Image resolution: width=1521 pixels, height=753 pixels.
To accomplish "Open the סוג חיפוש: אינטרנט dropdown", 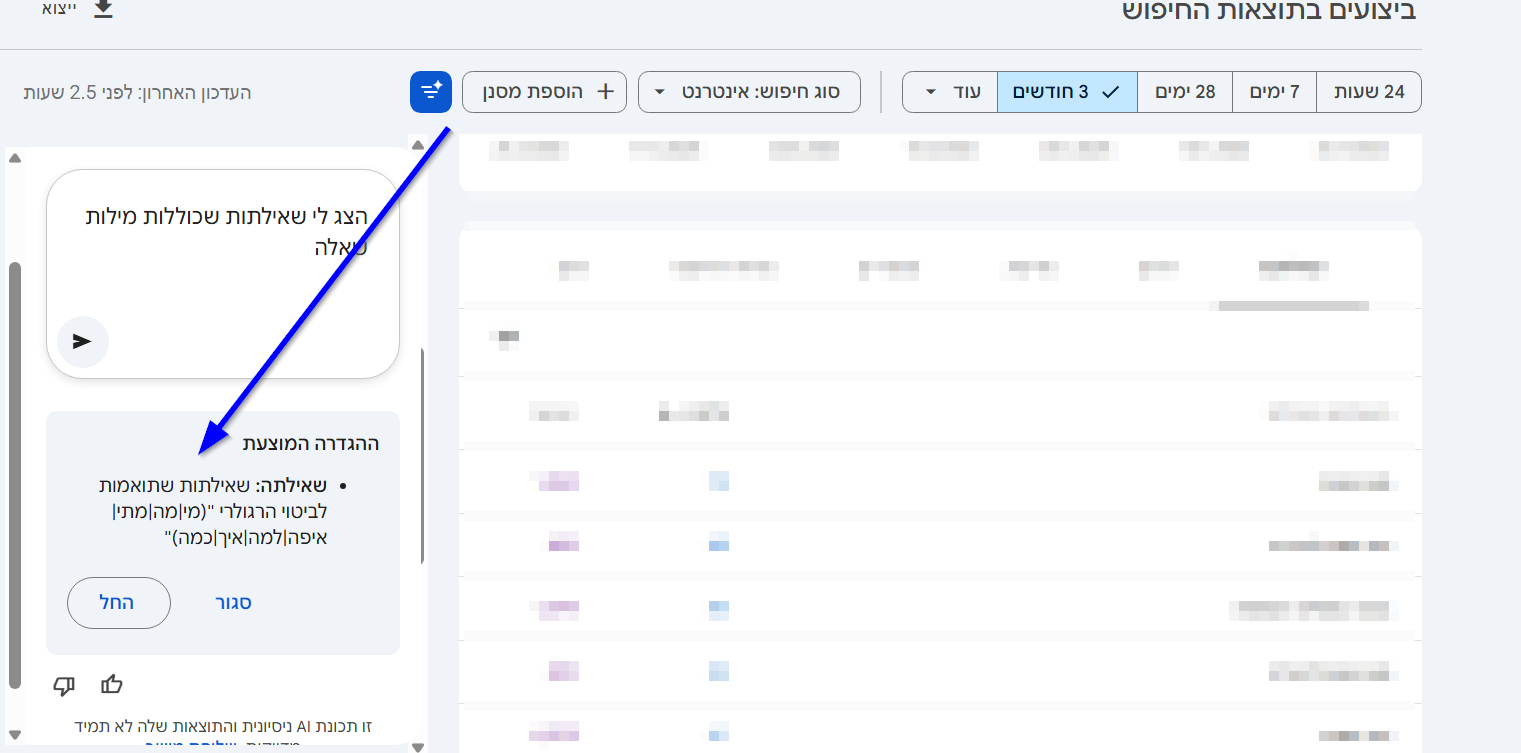I will point(749,92).
